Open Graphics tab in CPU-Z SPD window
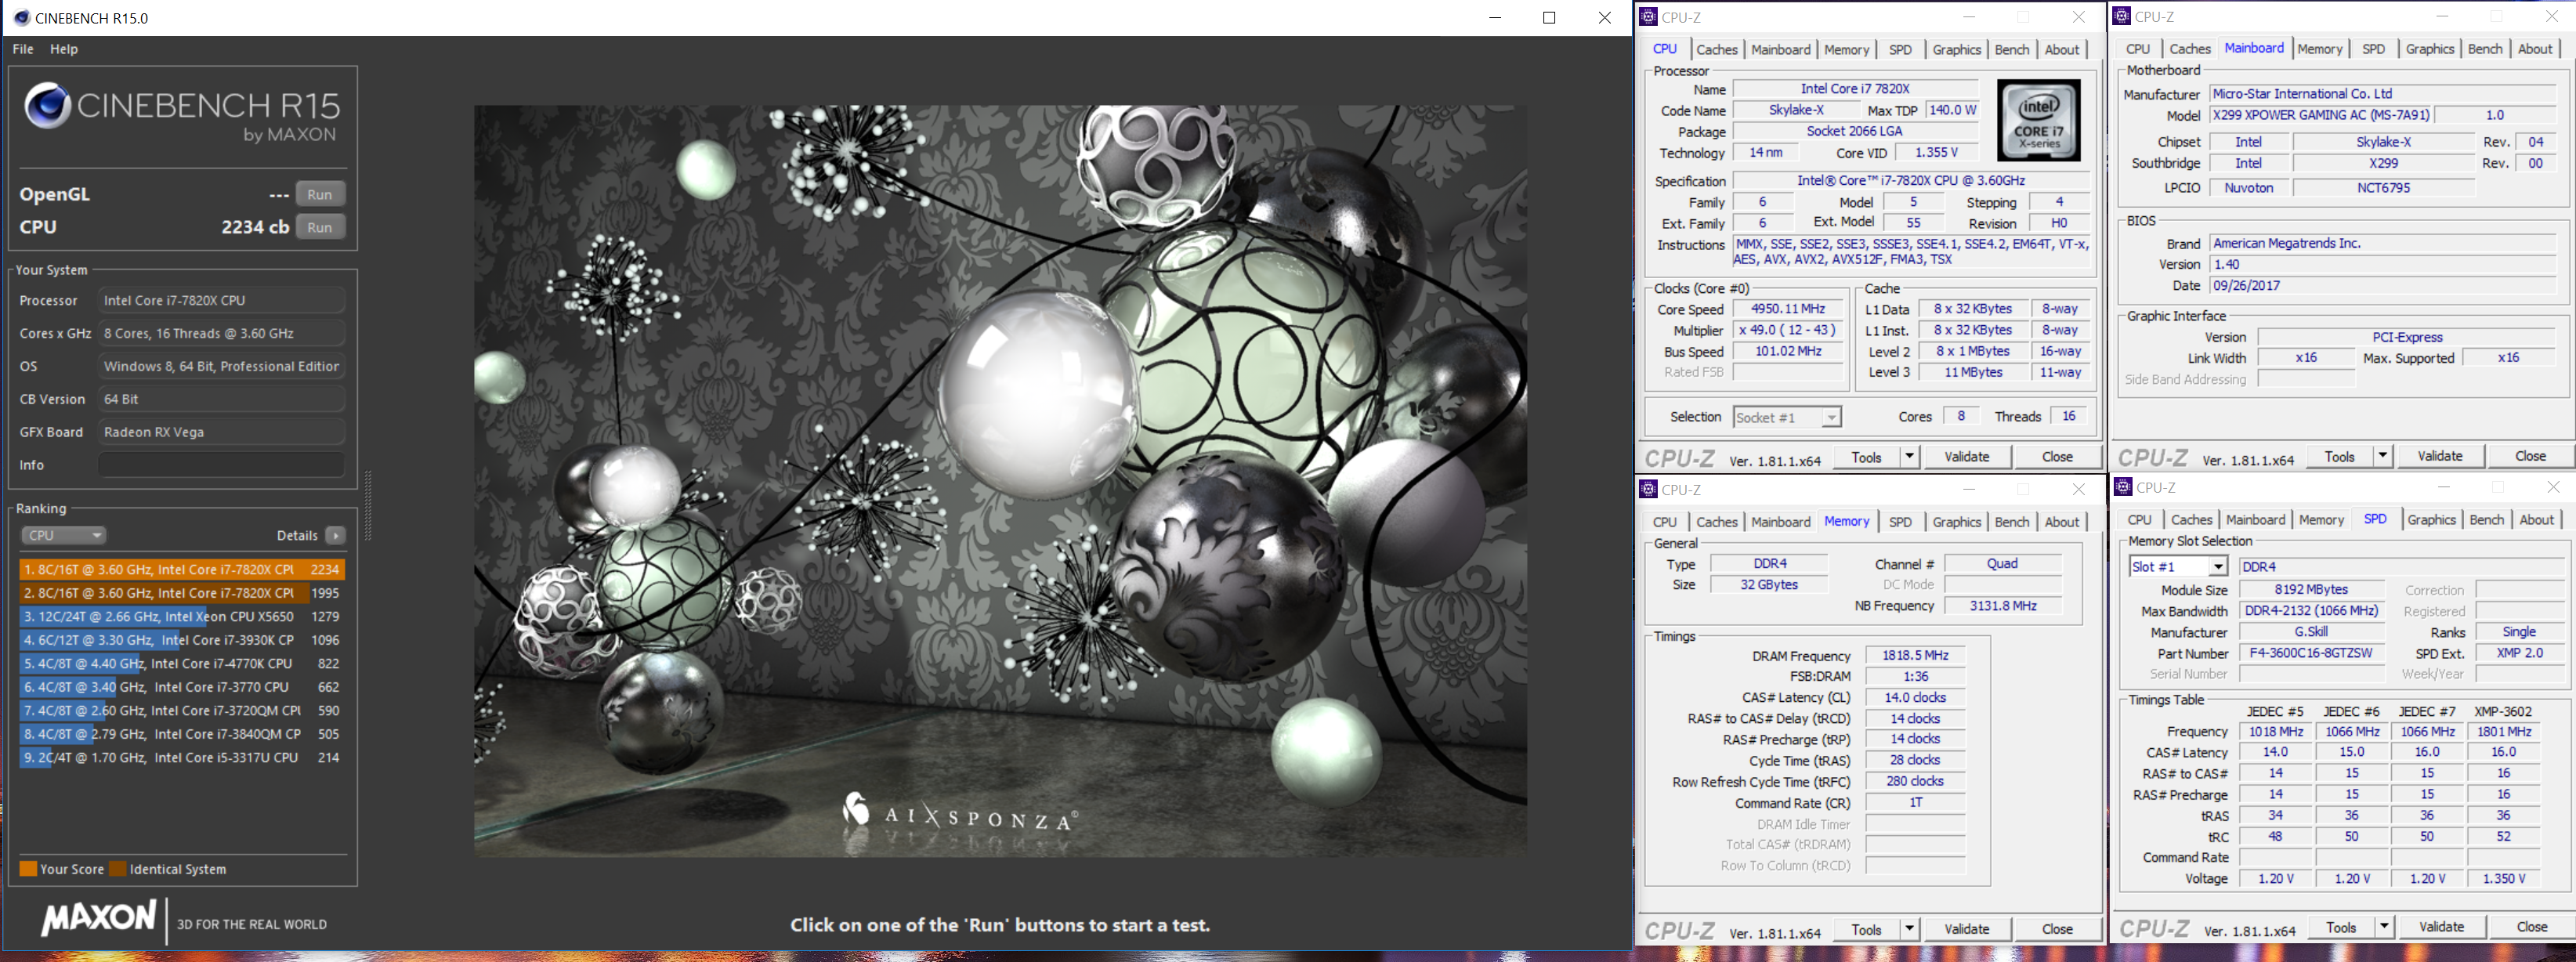This screenshot has height=962, width=2576. [x=2431, y=520]
